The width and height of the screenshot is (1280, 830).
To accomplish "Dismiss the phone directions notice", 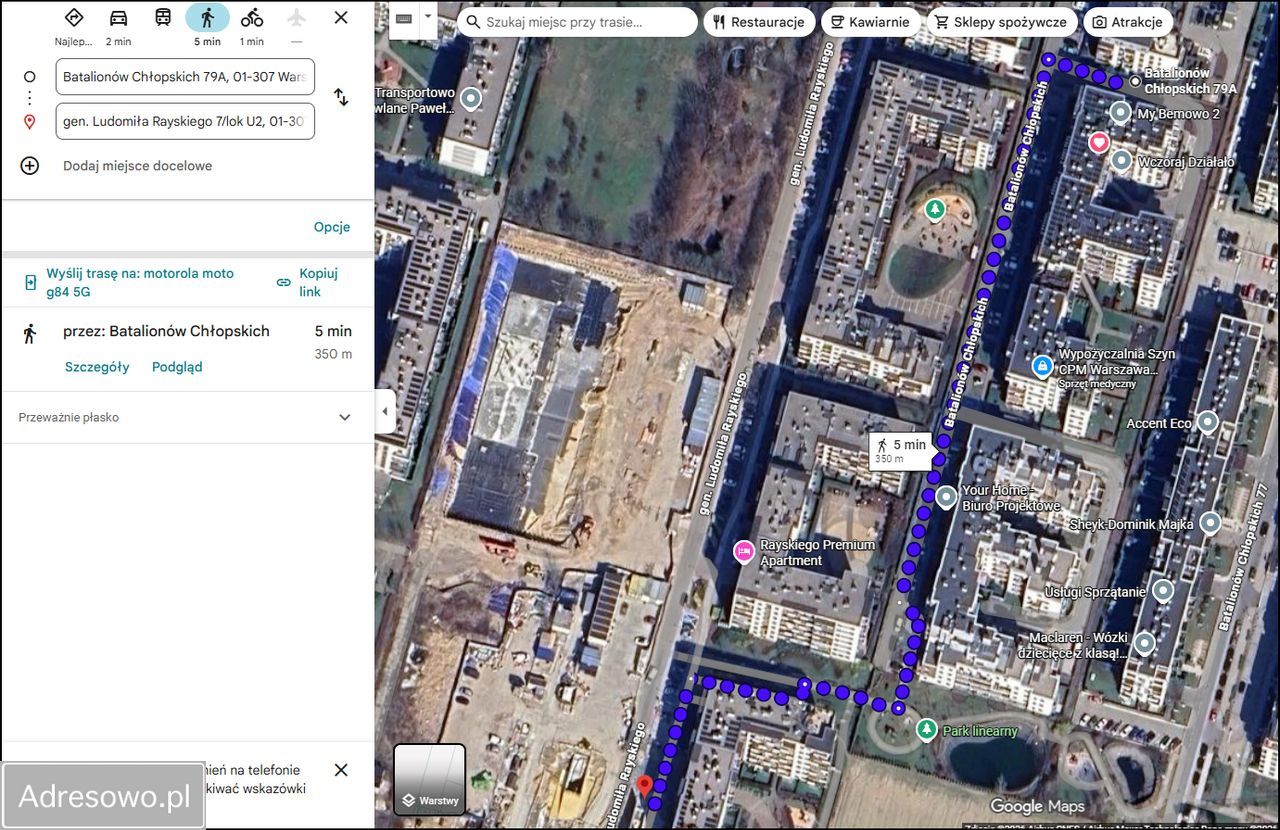I will point(341,770).
